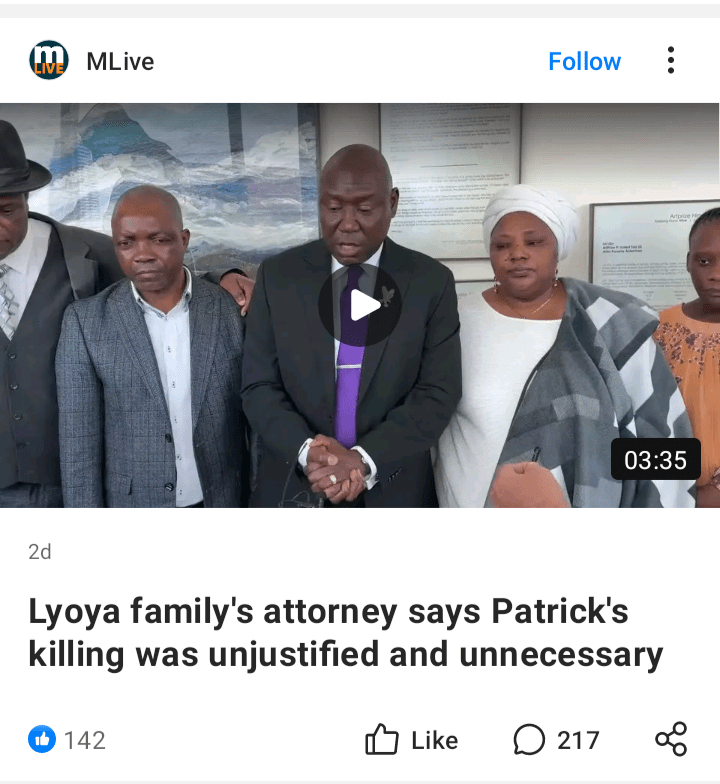Share the post with the share icon
This screenshot has width=720, height=784.
(x=671, y=739)
